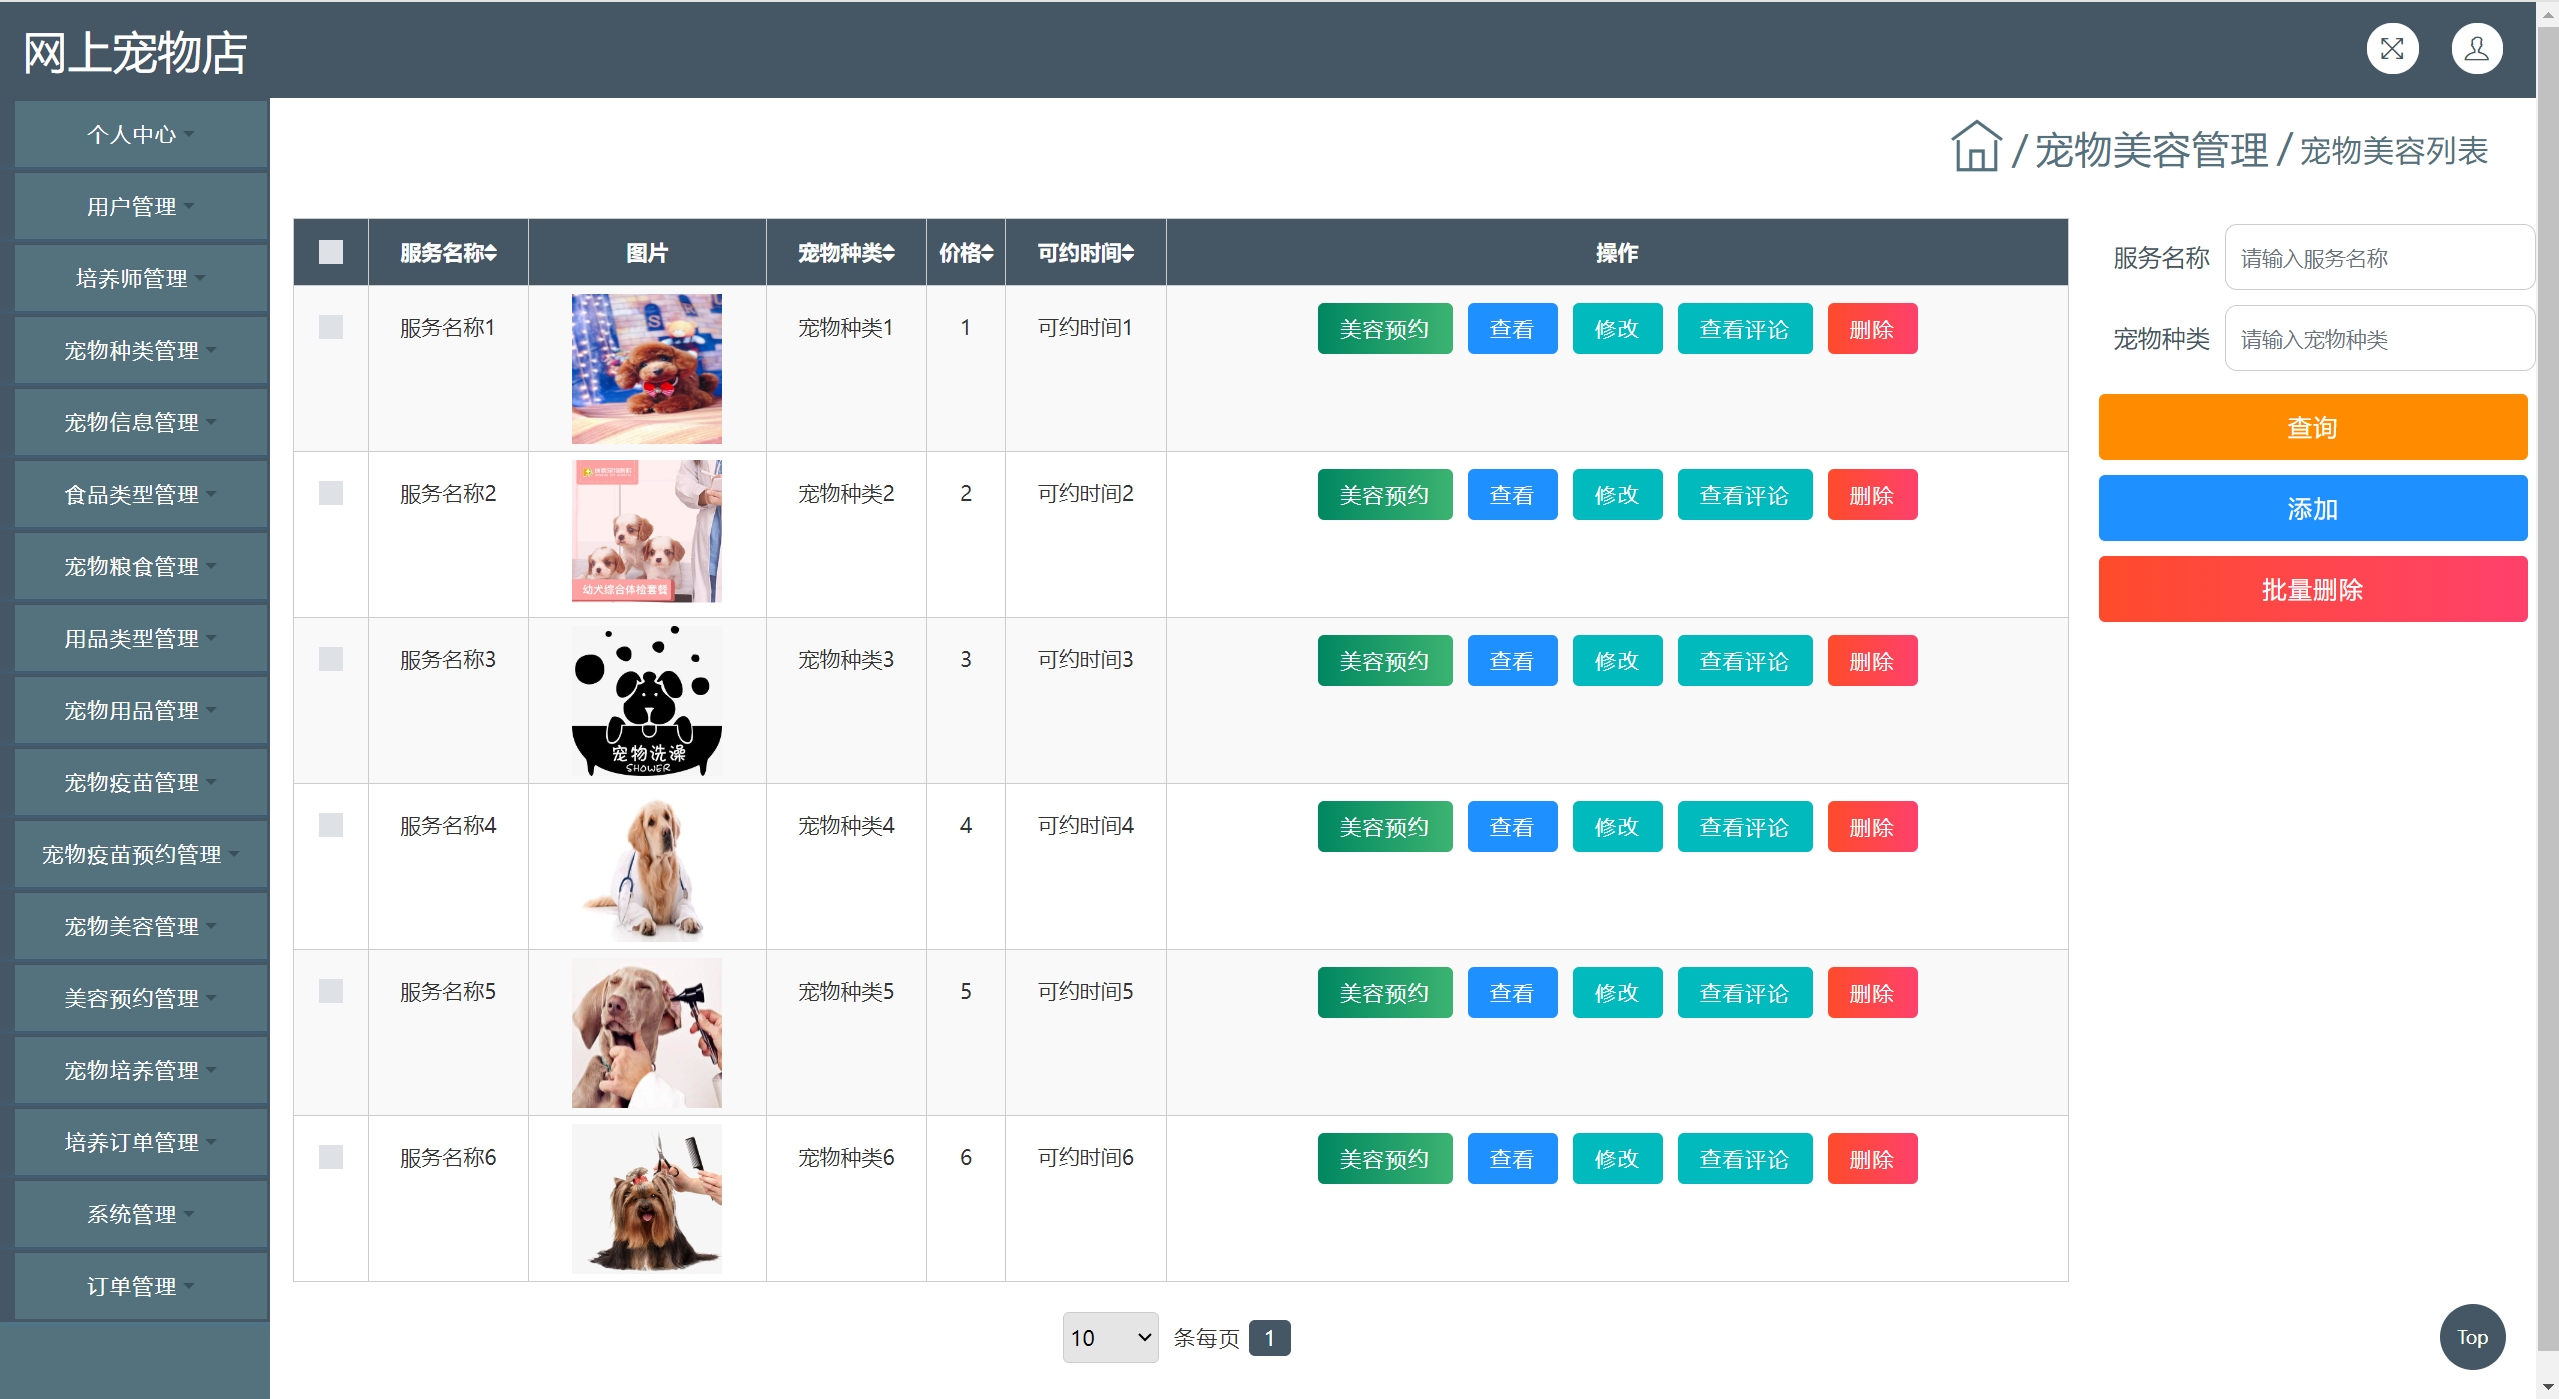Sort by 可约时间 column arrows
This screenshot has width=2559, height=1399.
click(x=1127, y=253)
